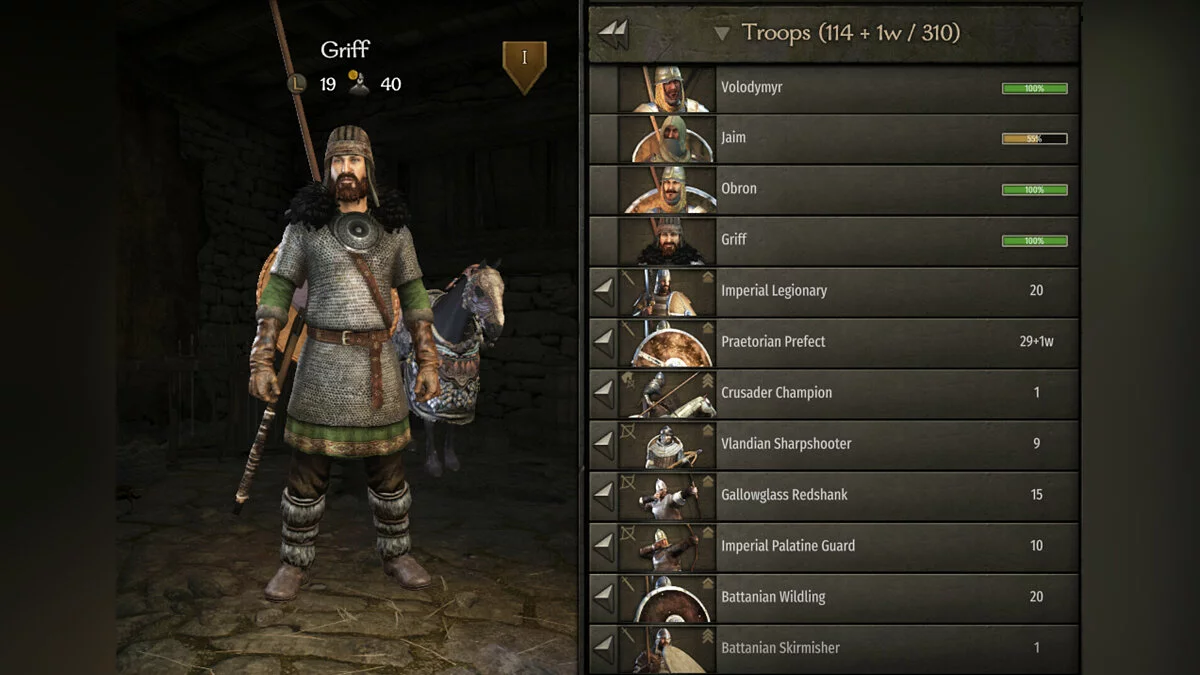Transfer all troops with double-arrow button

point(613,34)
